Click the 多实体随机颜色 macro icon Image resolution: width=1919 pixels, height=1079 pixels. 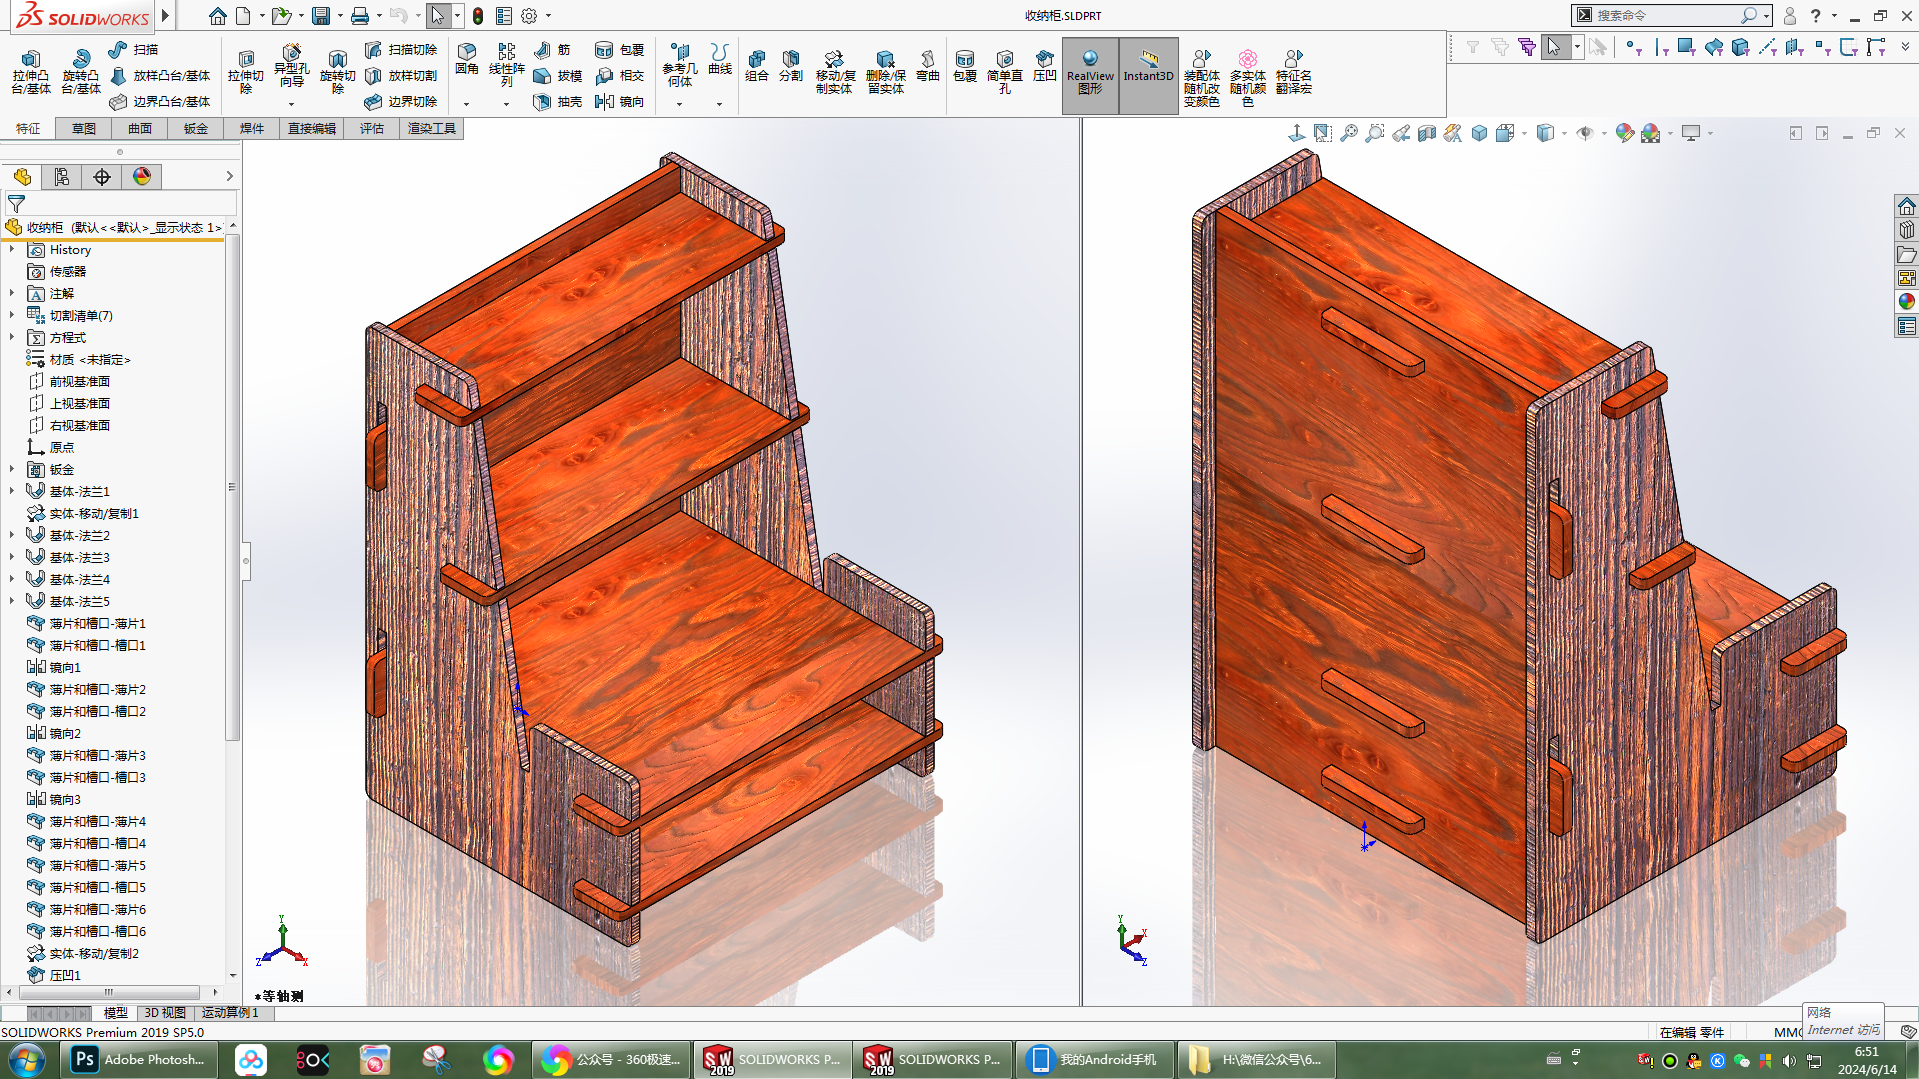pos(1248,77)
